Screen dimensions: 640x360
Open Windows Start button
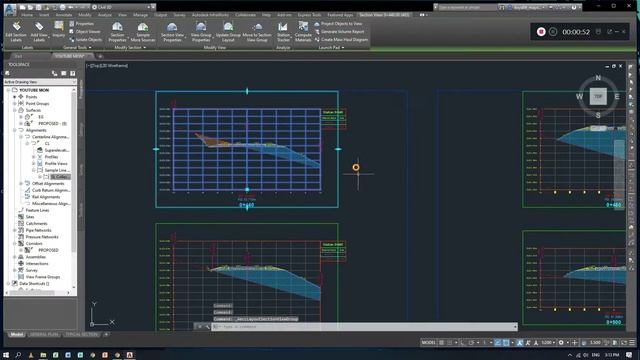click(x=6, y=355)
